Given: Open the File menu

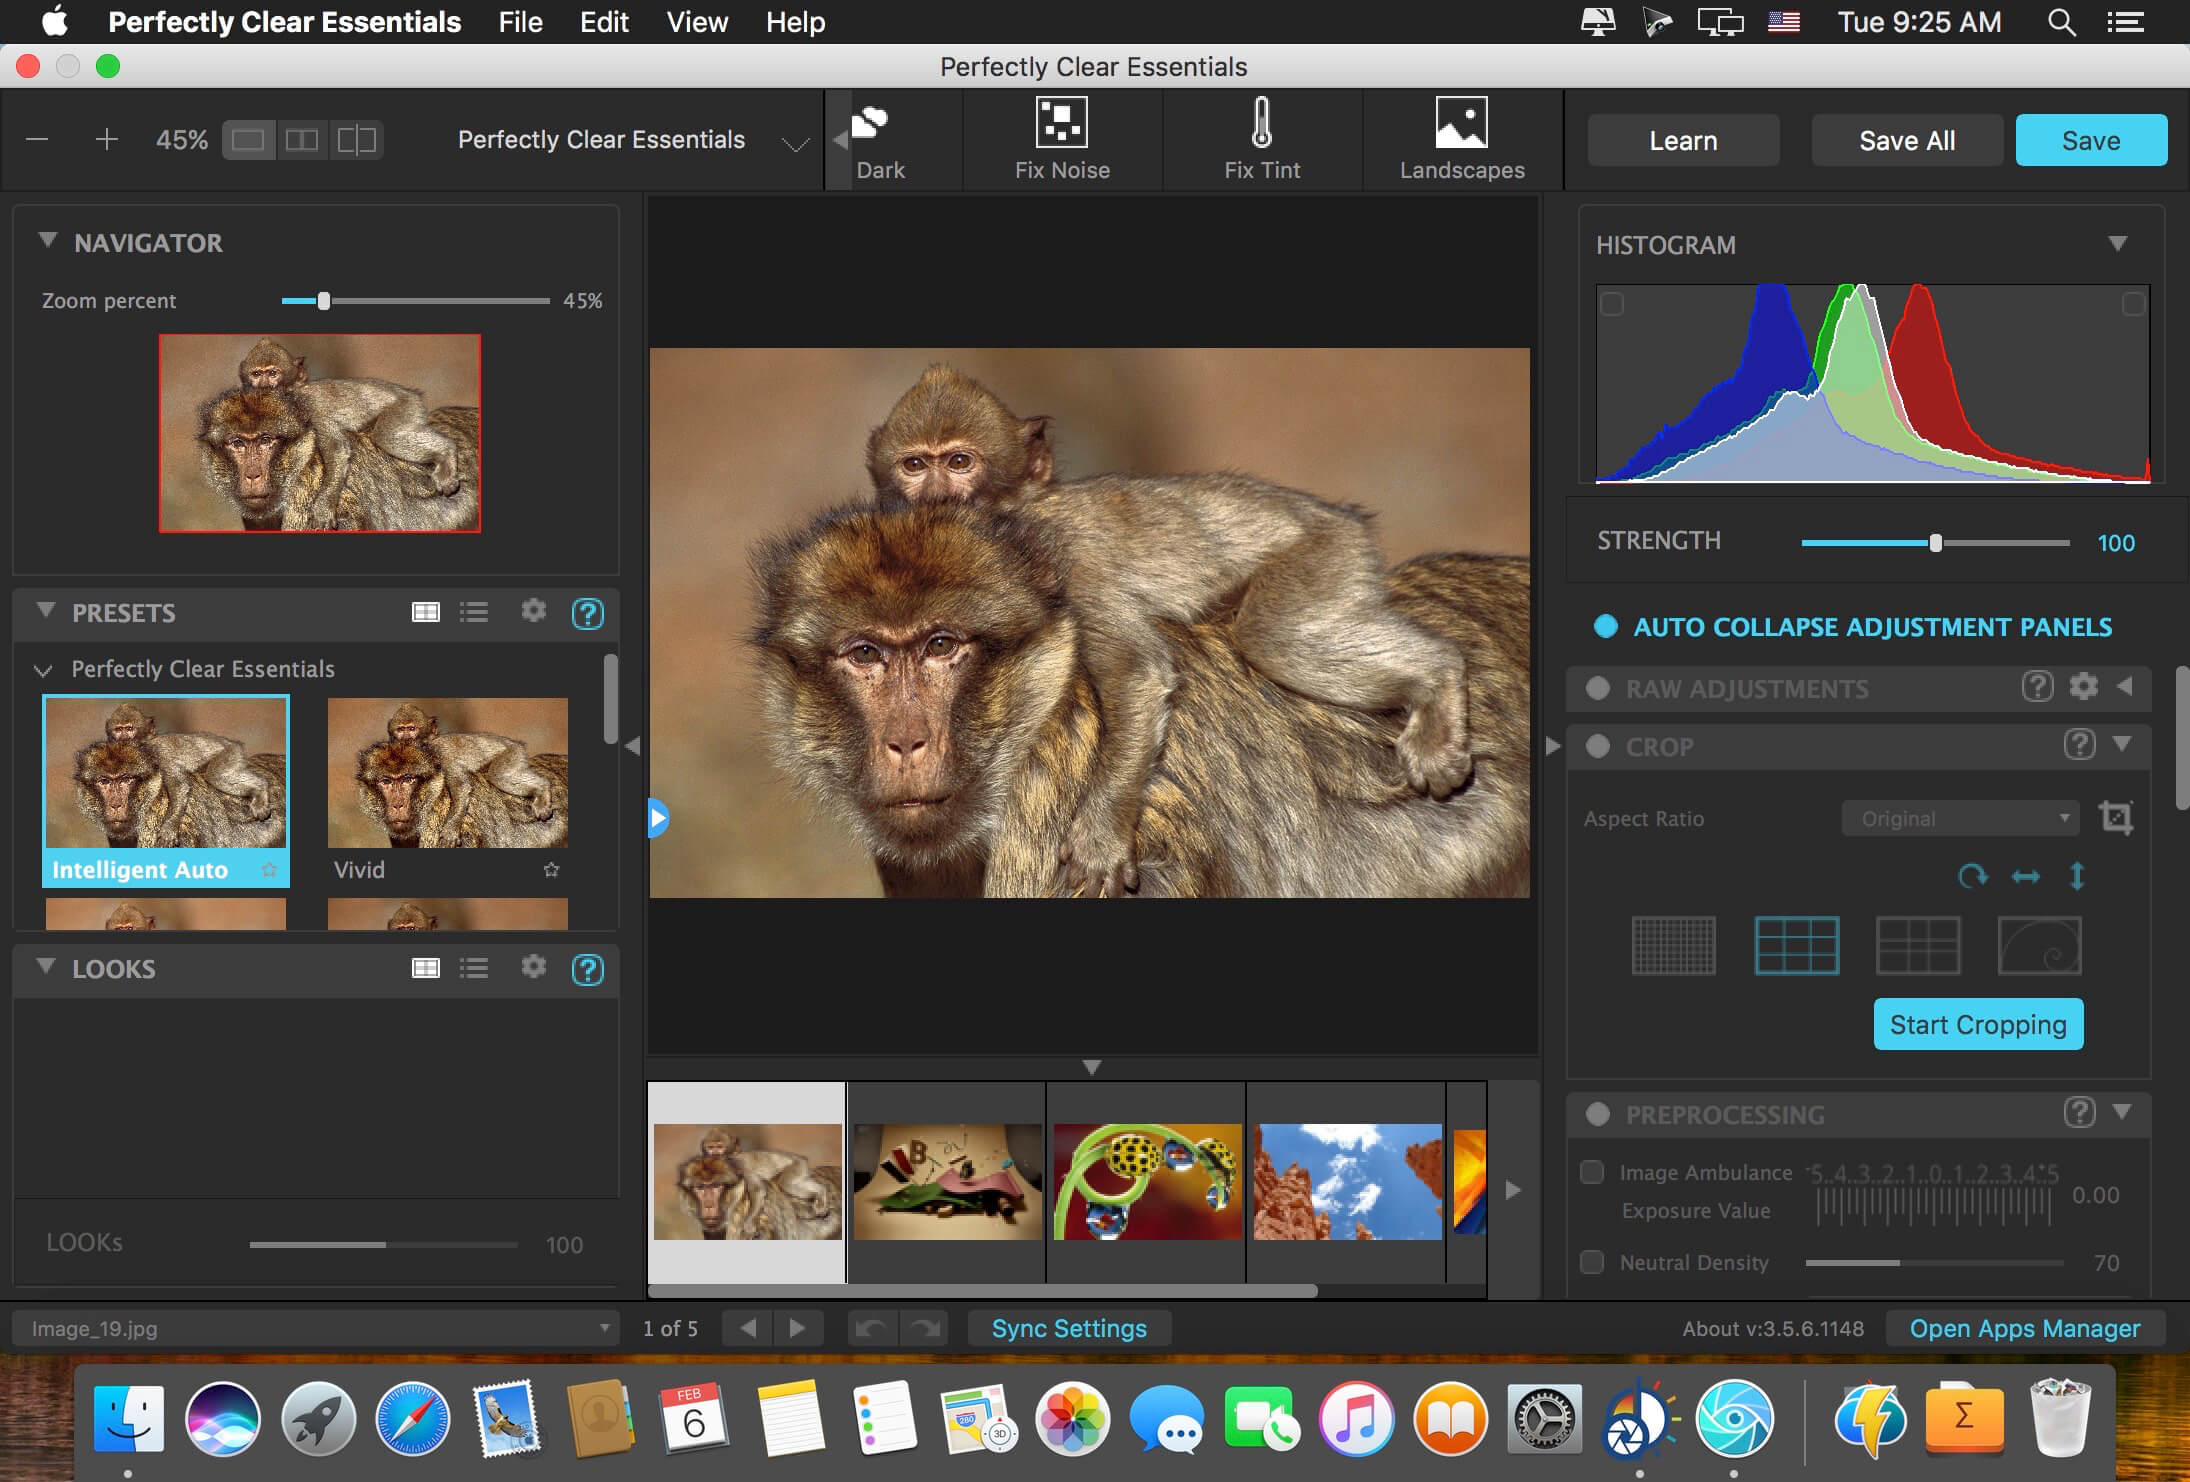Looking at the screenshot, I should pyautogui.click(x=521, y=22).
